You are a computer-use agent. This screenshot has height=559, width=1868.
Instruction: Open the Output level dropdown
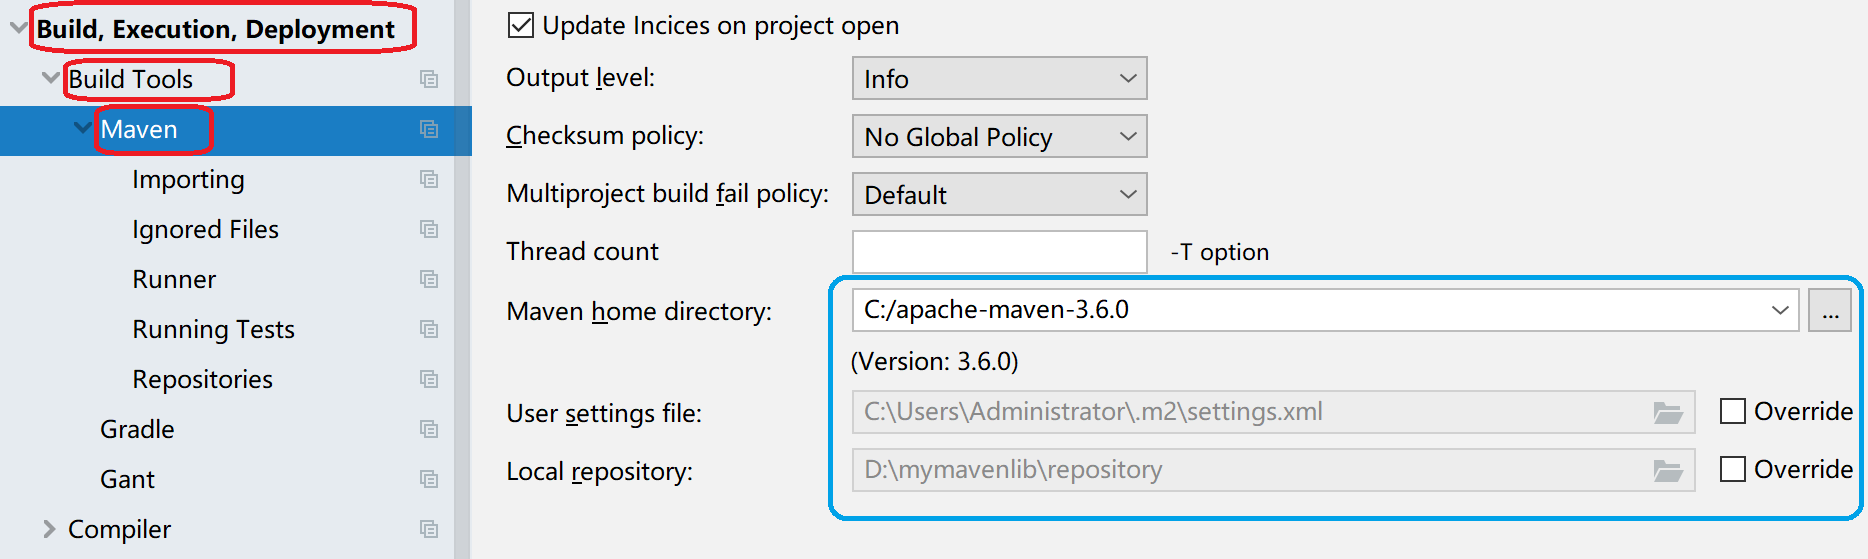[999, 79]
